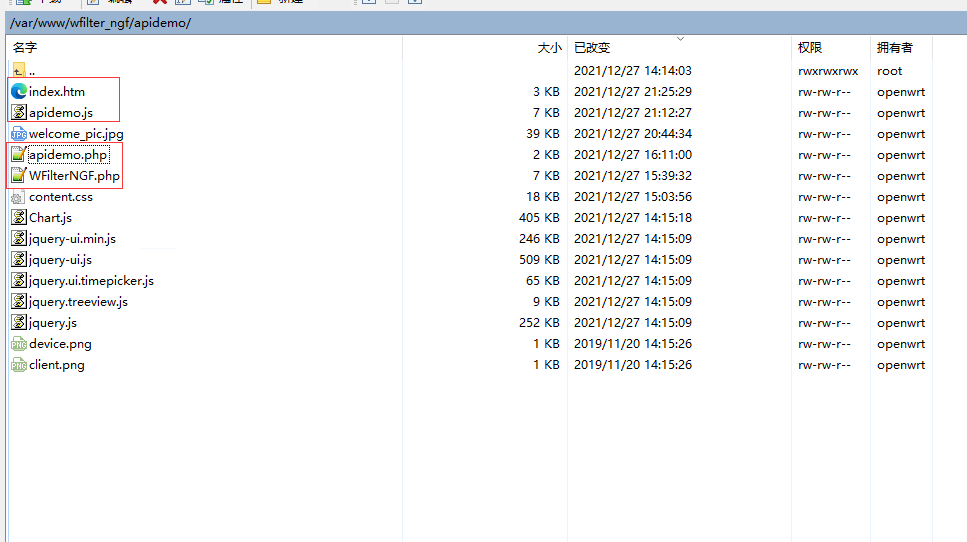
Task: Select the jquery.treeview.js file row
Action: pos(78,302)
